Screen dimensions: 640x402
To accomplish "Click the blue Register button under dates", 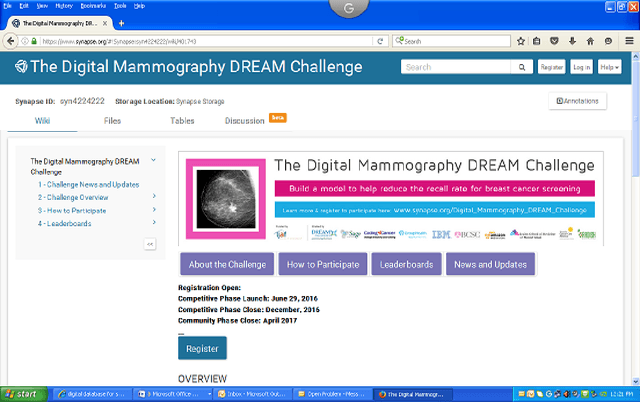I will tap(202, 348).
